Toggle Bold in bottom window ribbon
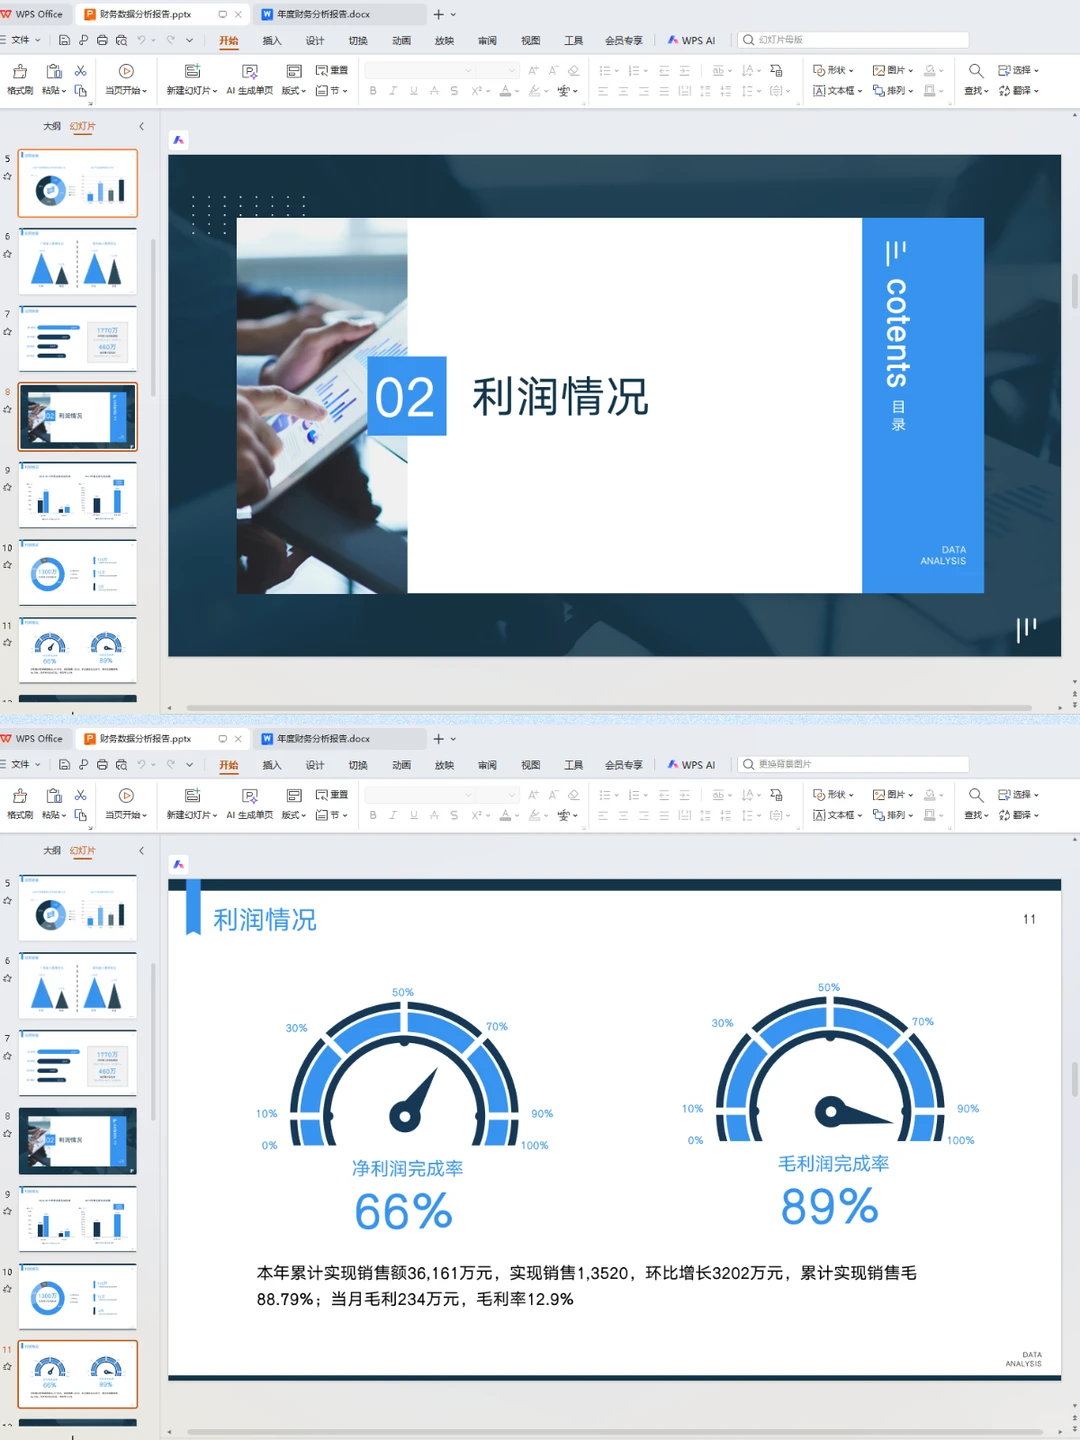 373,815
